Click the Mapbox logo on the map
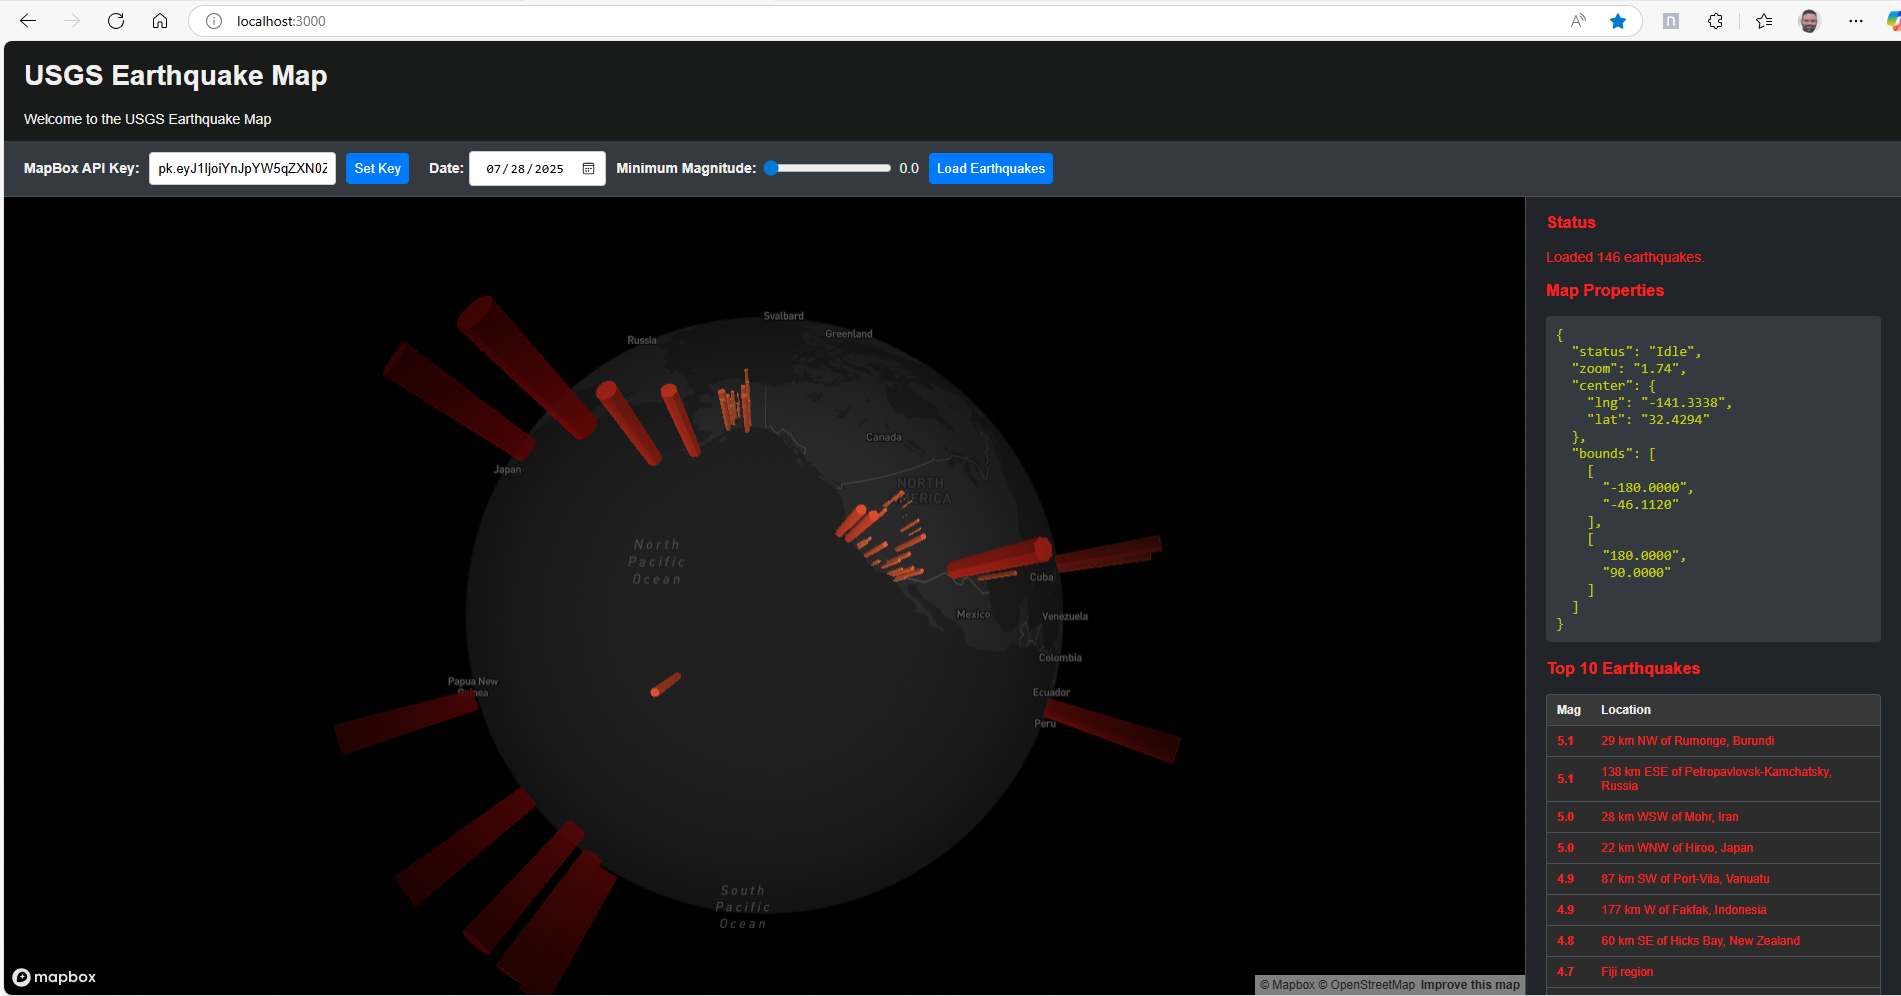Image resolution: width=1901 pixels, height=996 pixels. [x=54, y=977]
